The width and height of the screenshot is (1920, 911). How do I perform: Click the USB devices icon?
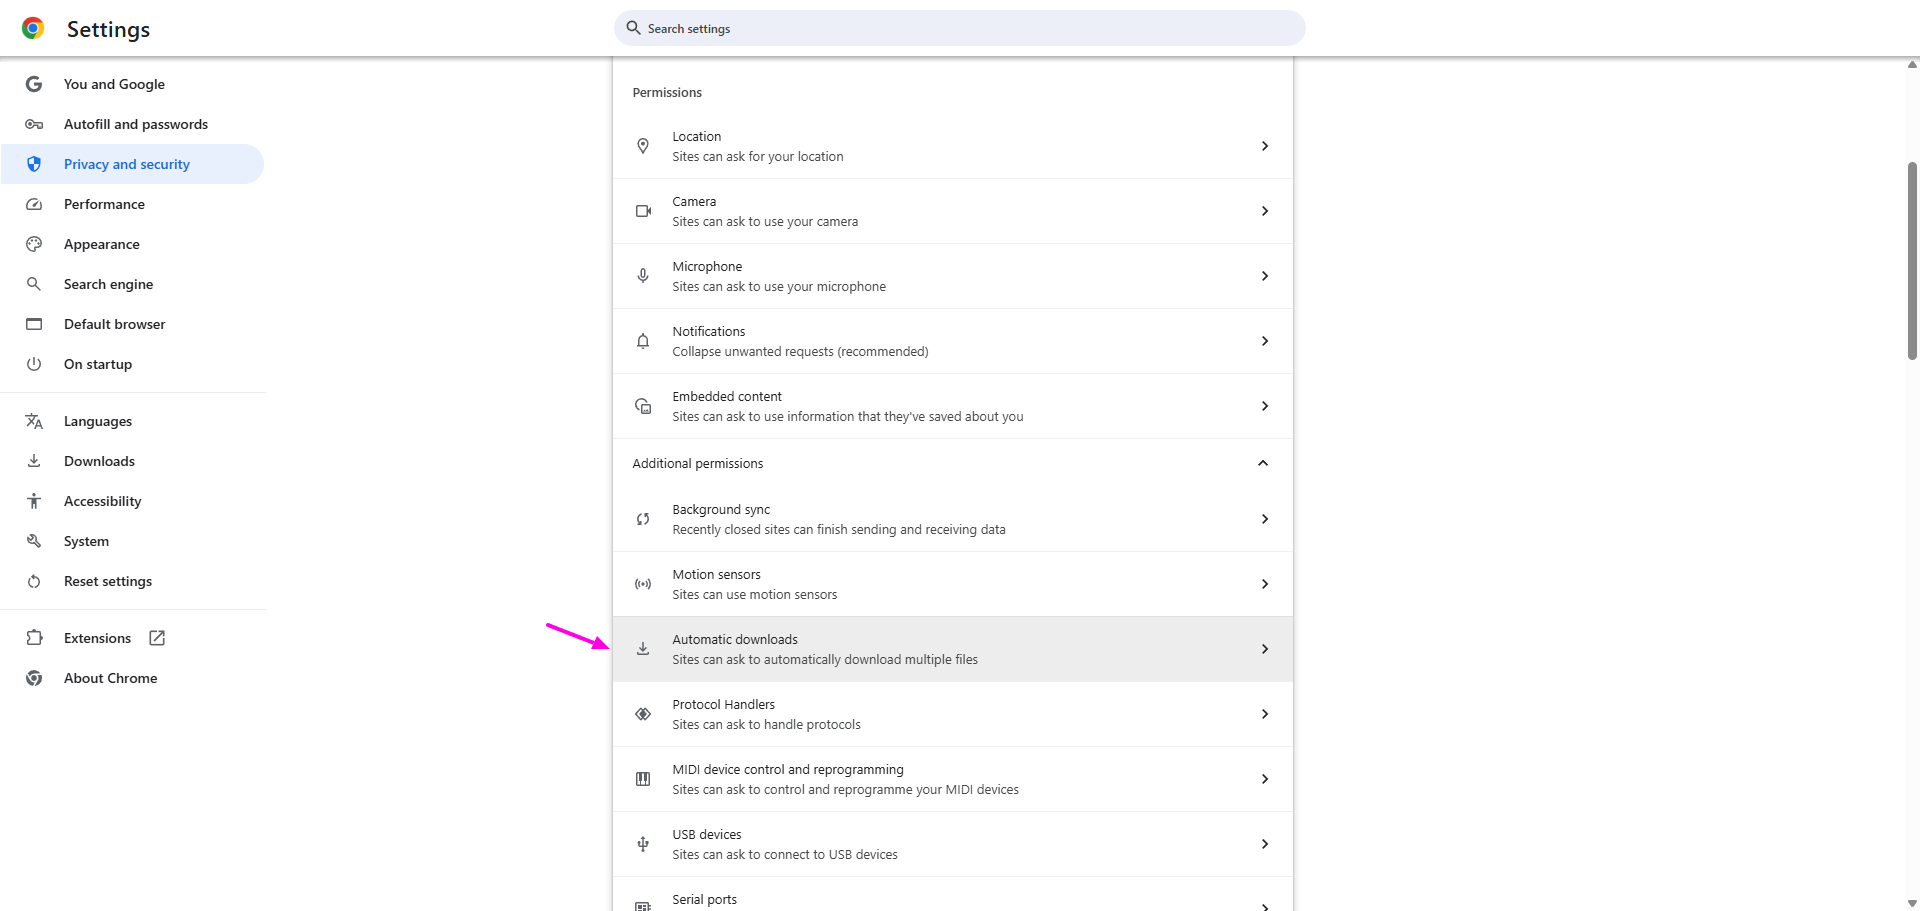click(x=643, y=844)
